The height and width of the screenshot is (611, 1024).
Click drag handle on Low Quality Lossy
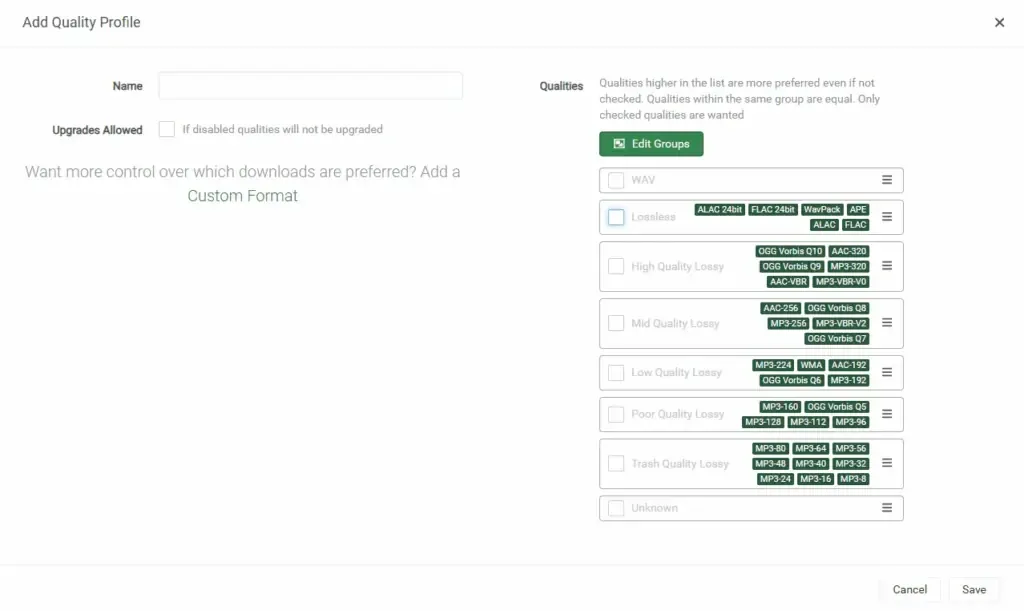[x=886, y=372]
